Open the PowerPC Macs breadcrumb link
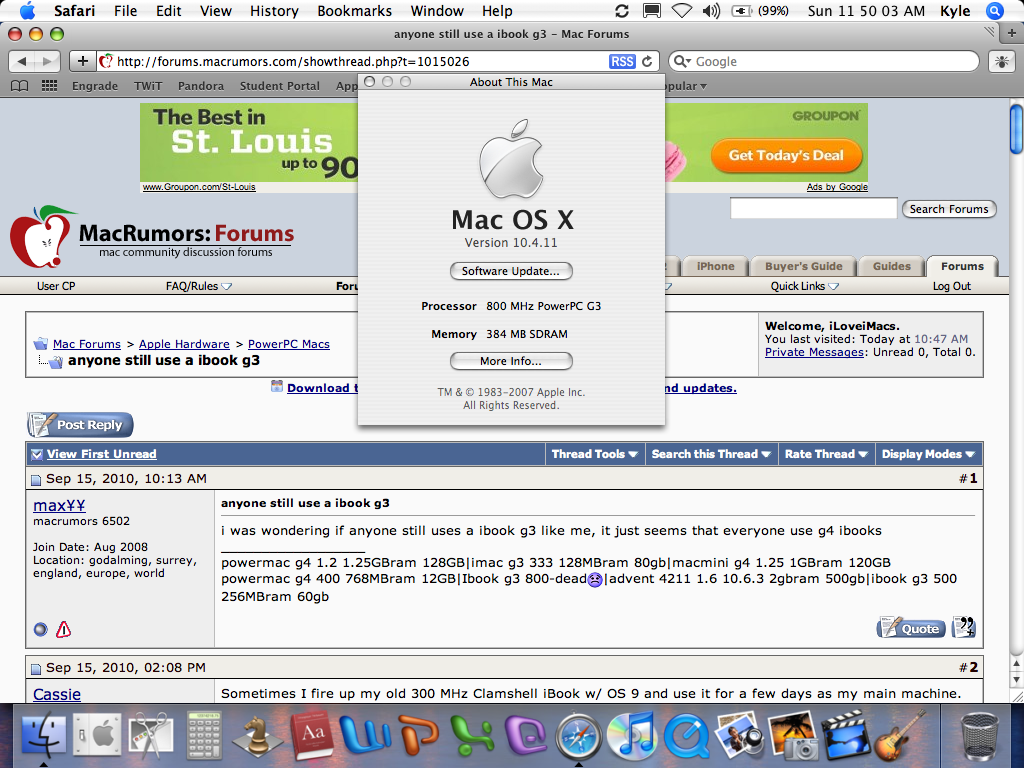 point(289,344)
